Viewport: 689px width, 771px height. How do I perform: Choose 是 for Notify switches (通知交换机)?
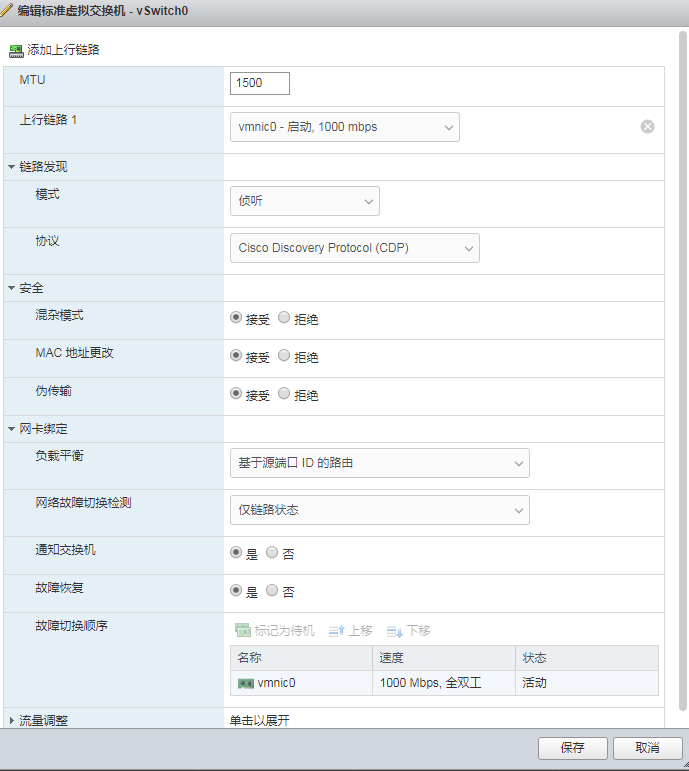click(x=236, y=552)
